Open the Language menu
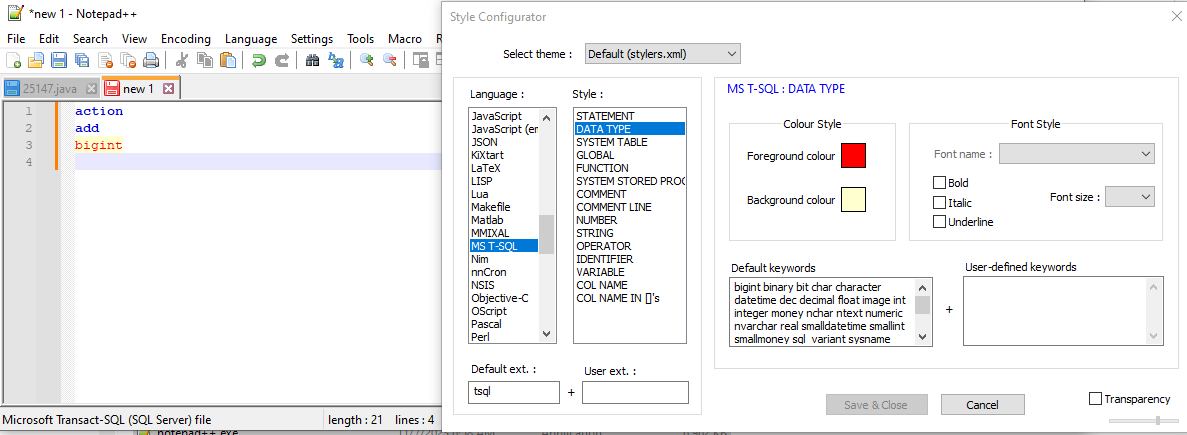Screen dimensions: 1187x435 tap(251, 39)
